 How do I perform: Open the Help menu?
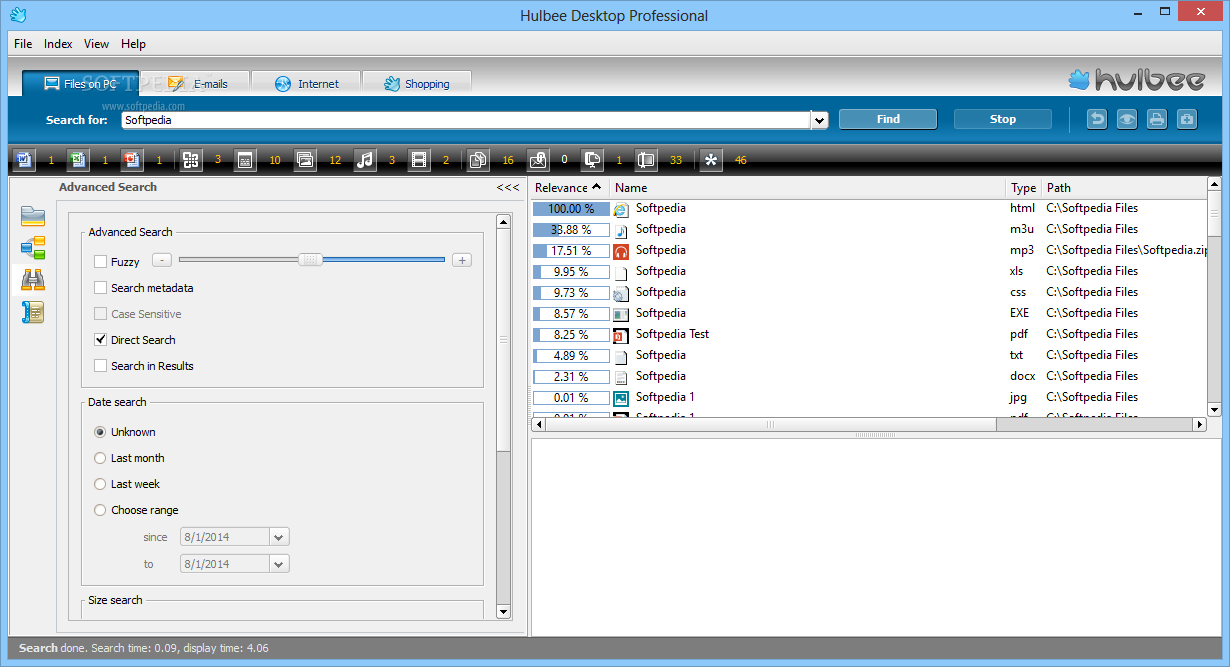pos(134,44)
